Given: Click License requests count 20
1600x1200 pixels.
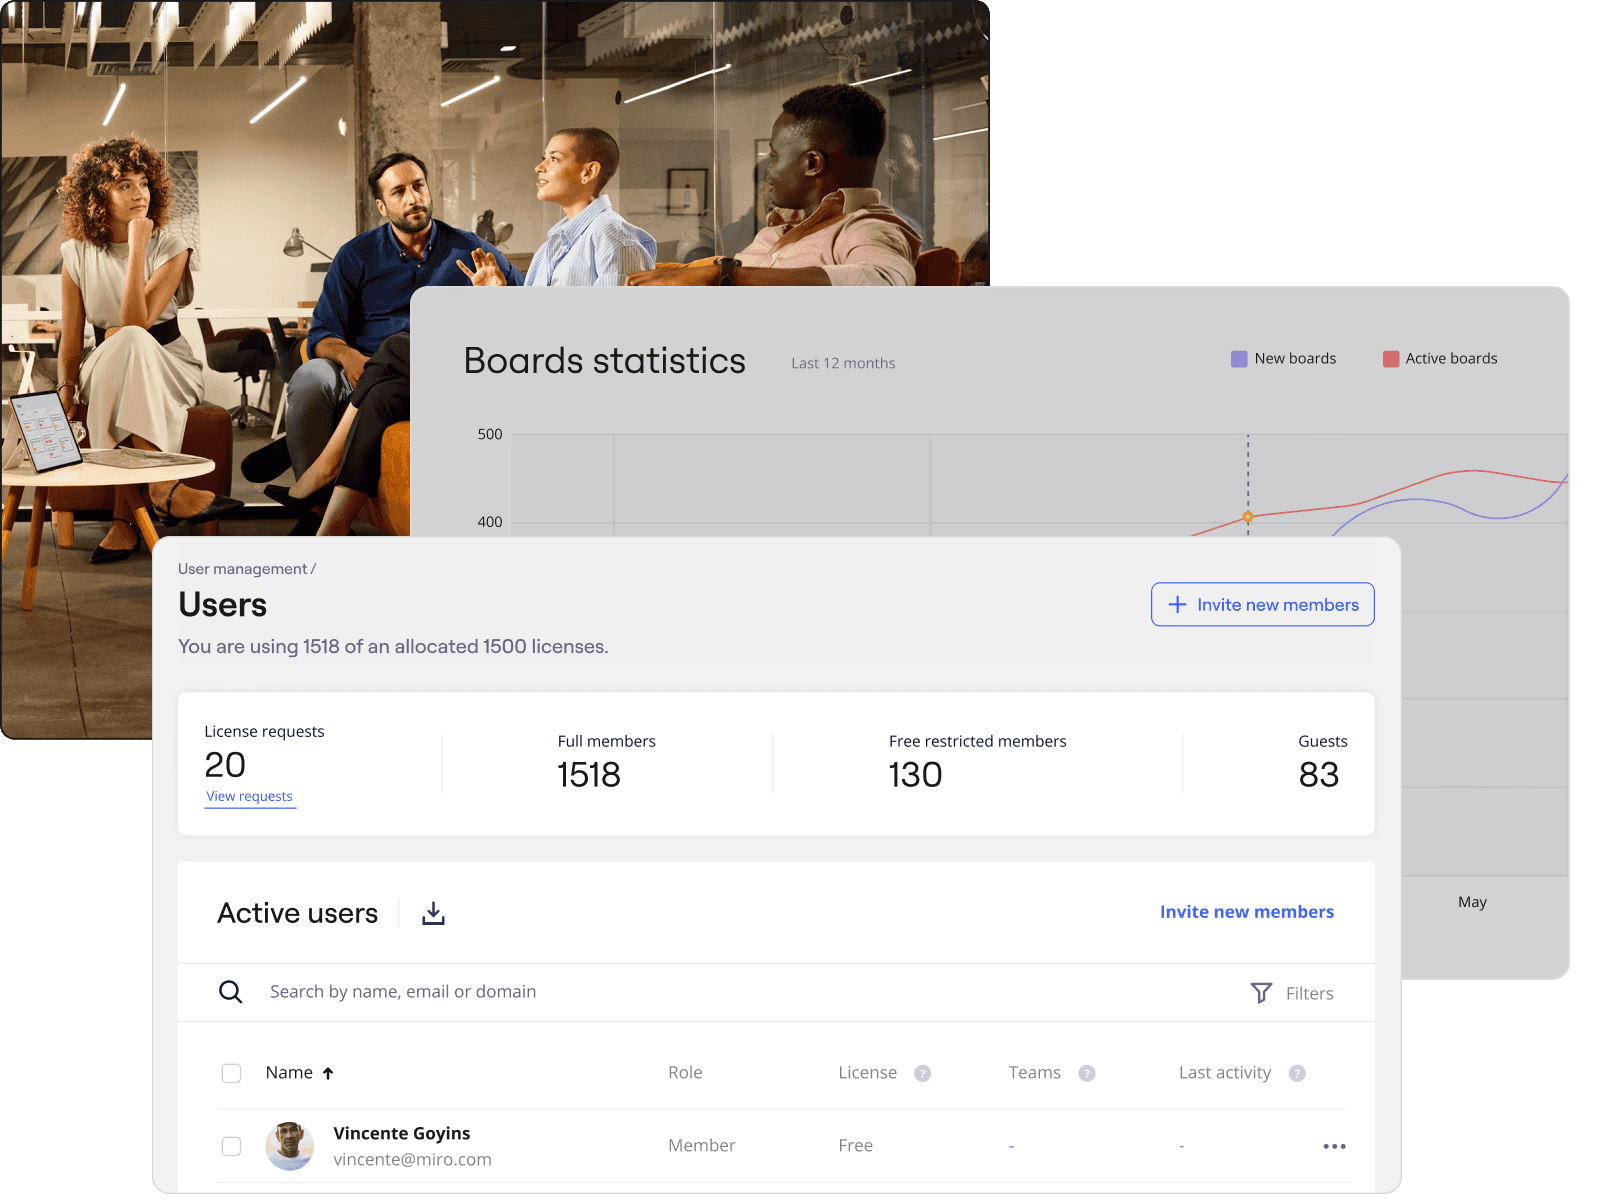Looking at the screenshot, I should coord(225,765).
